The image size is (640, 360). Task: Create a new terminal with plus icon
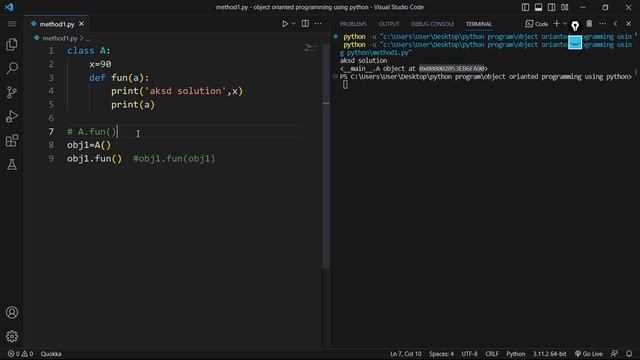(x=556, y=24)
